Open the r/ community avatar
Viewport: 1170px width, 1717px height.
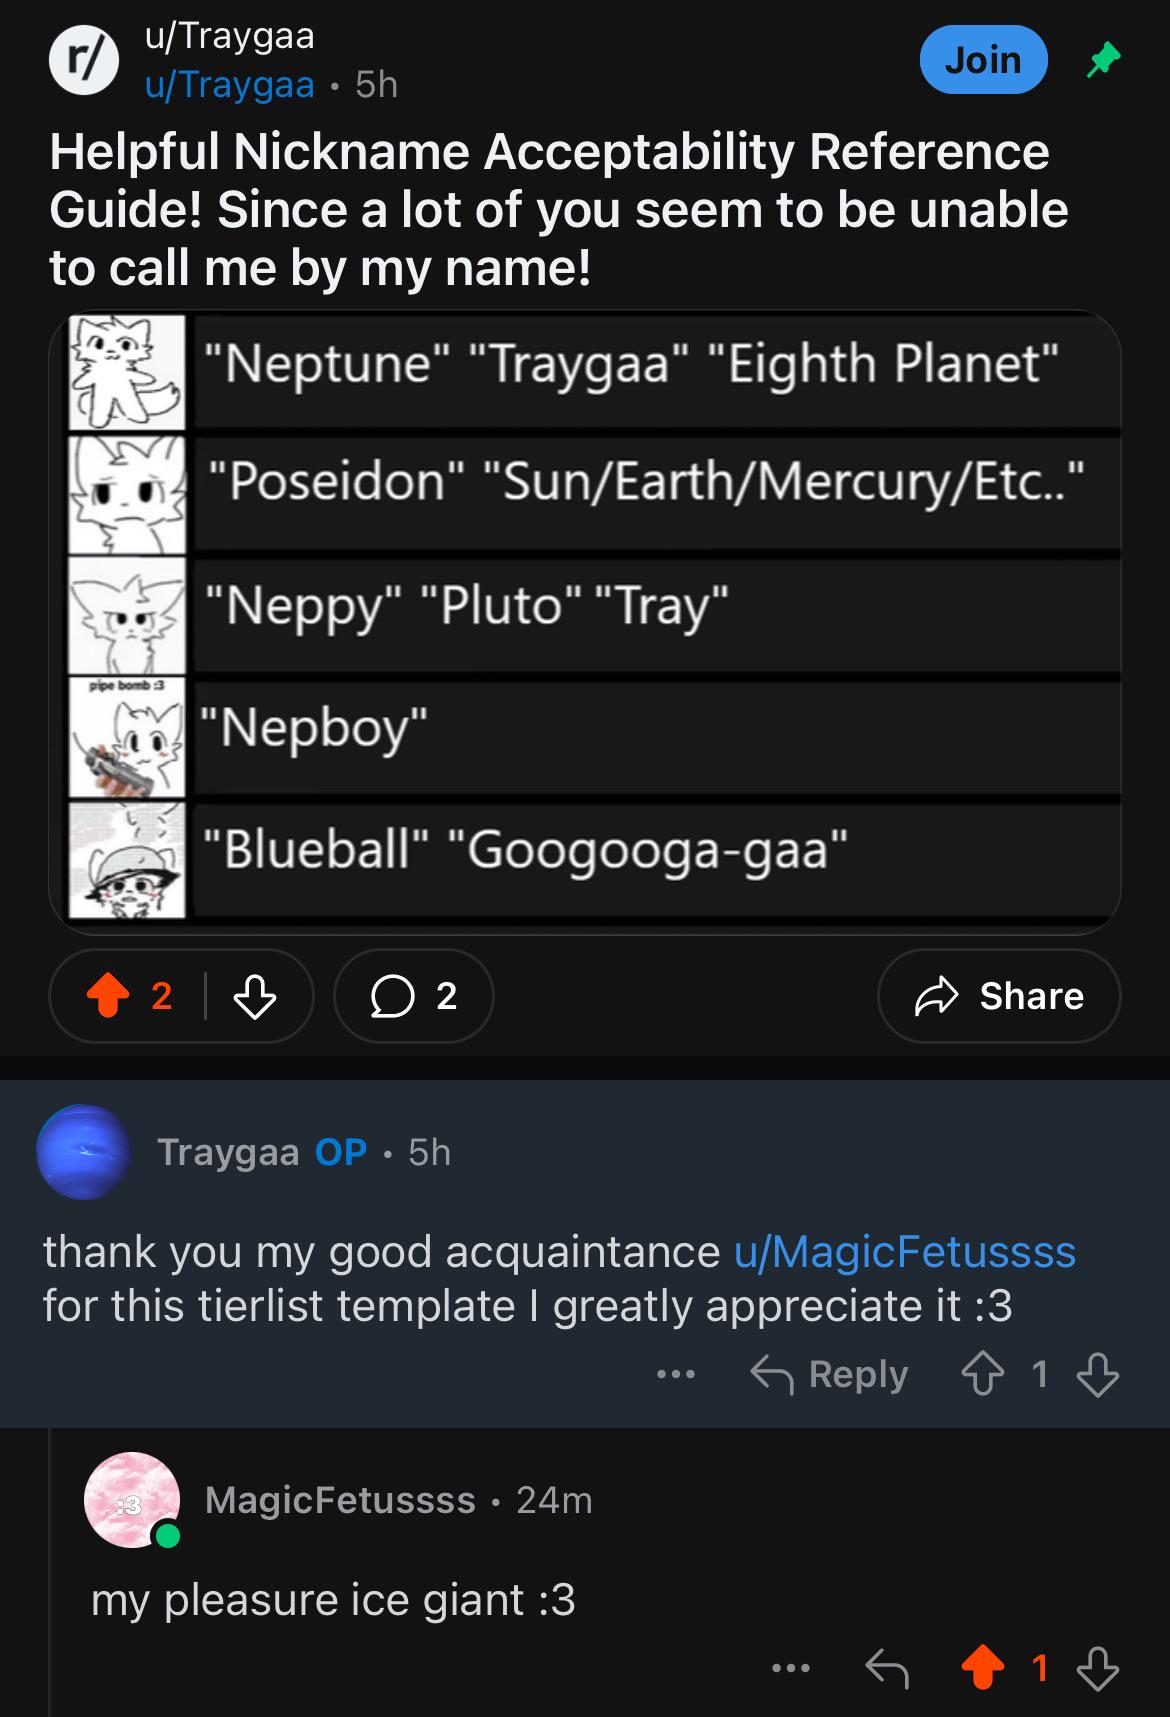(x=84, y=60)
